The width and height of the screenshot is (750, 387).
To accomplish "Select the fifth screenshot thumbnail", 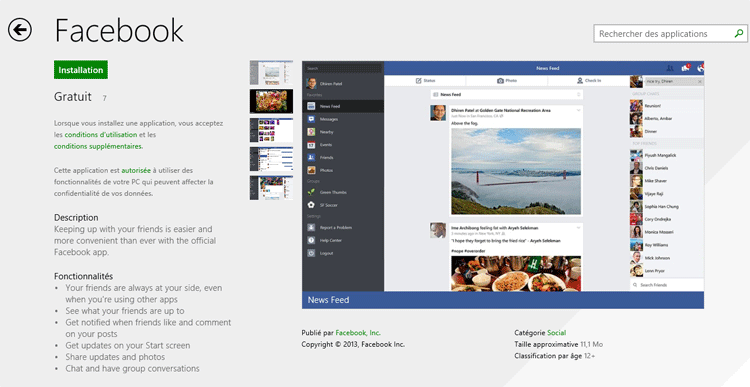I will (271, 188).
